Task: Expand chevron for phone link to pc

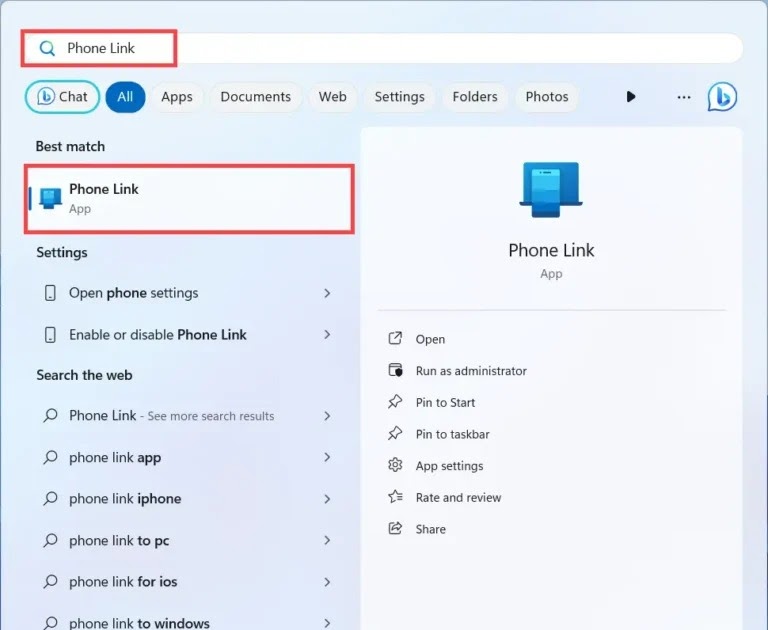Action: (x=327, y=540)
